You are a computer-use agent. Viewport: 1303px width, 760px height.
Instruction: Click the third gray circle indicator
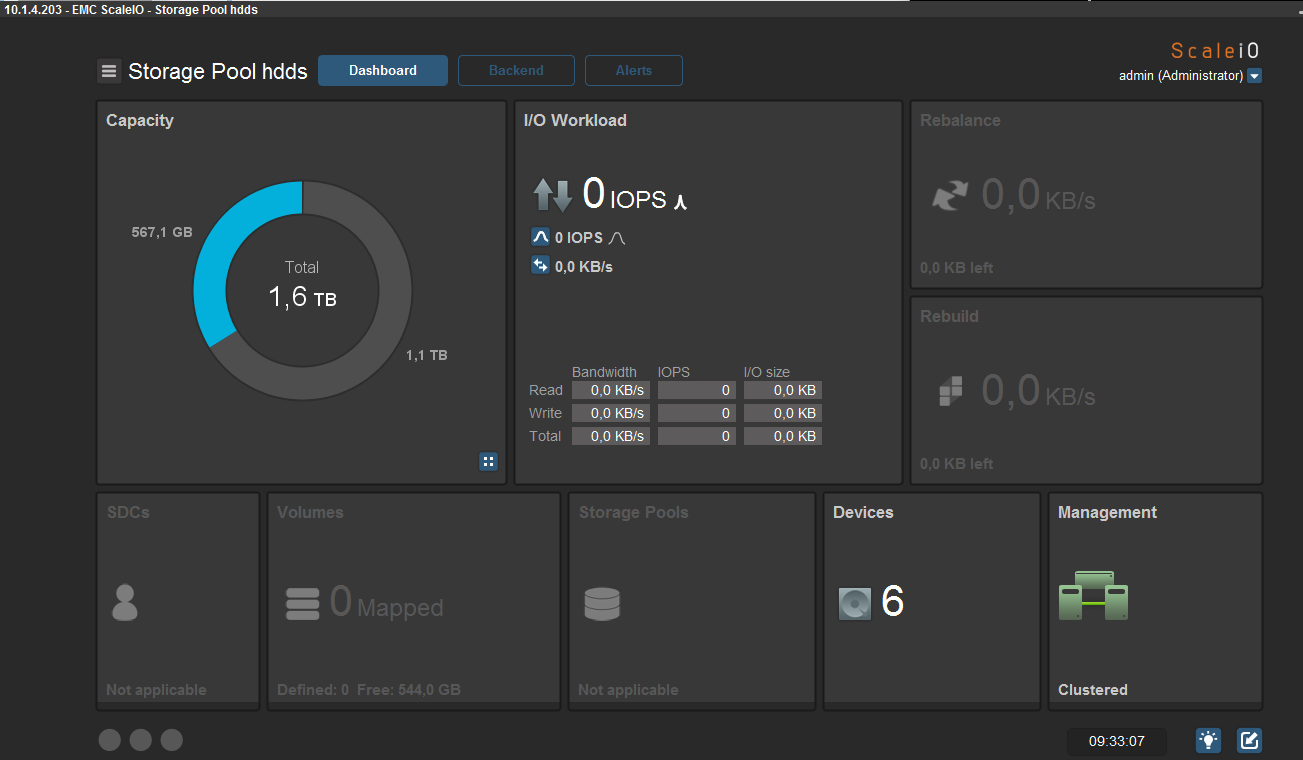172,740
